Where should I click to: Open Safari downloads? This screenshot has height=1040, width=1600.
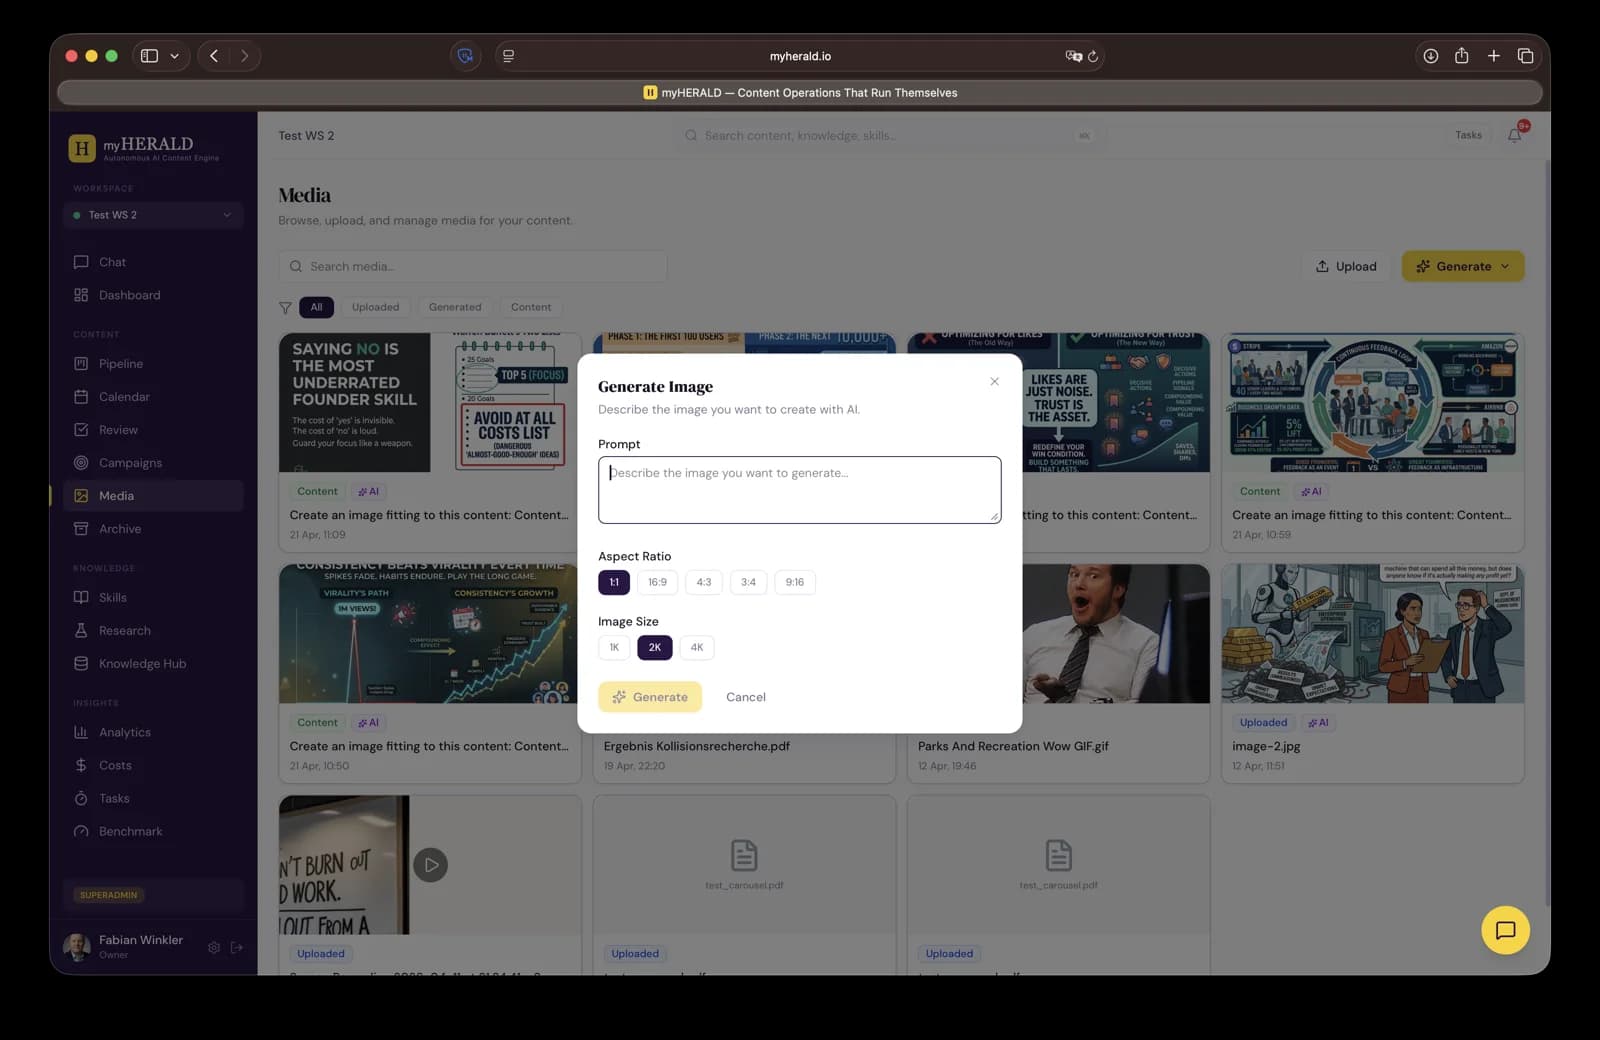(1431, 56)
